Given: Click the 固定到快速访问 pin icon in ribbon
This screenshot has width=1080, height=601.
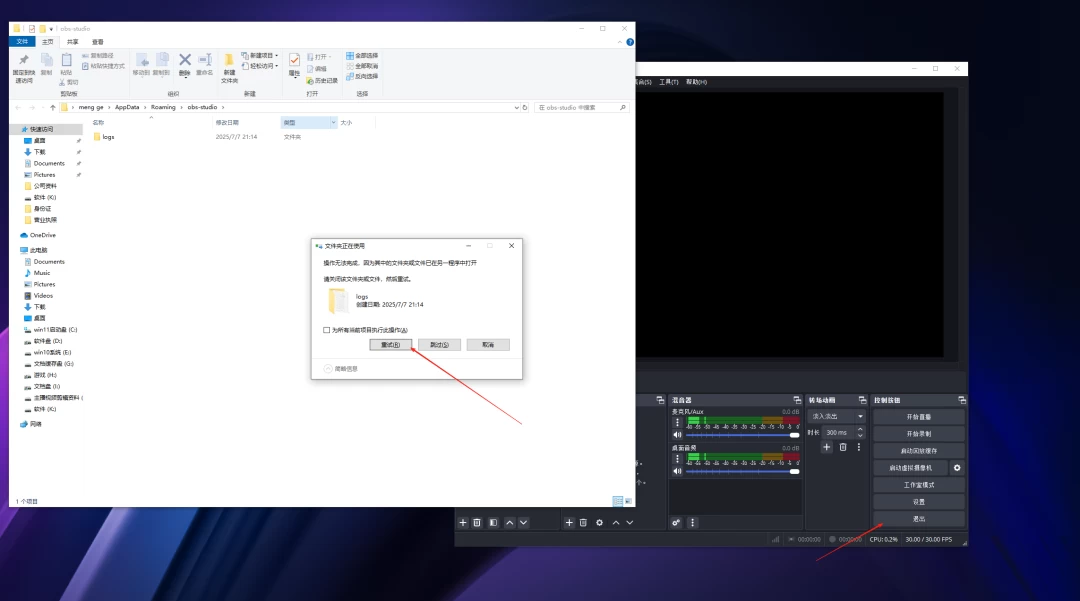Looking at the screenshot, I should tap(23, 68).
